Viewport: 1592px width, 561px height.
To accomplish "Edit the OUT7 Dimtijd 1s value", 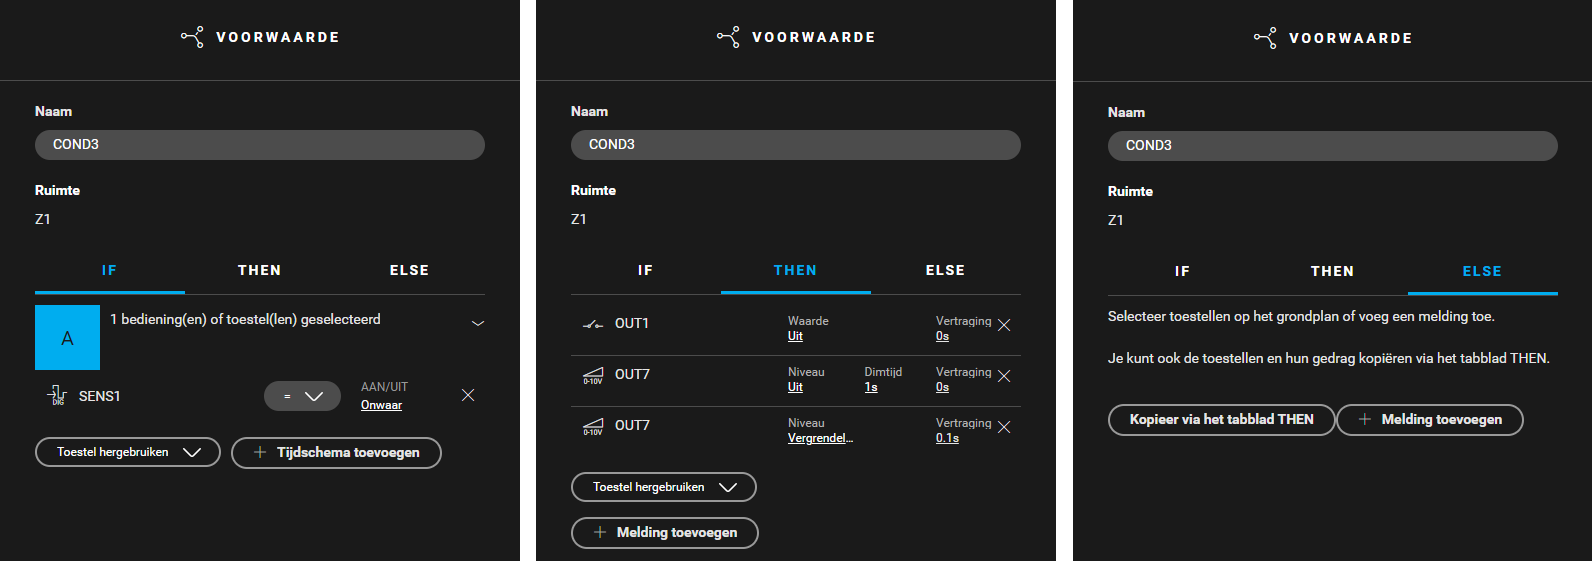I will 871,387.
